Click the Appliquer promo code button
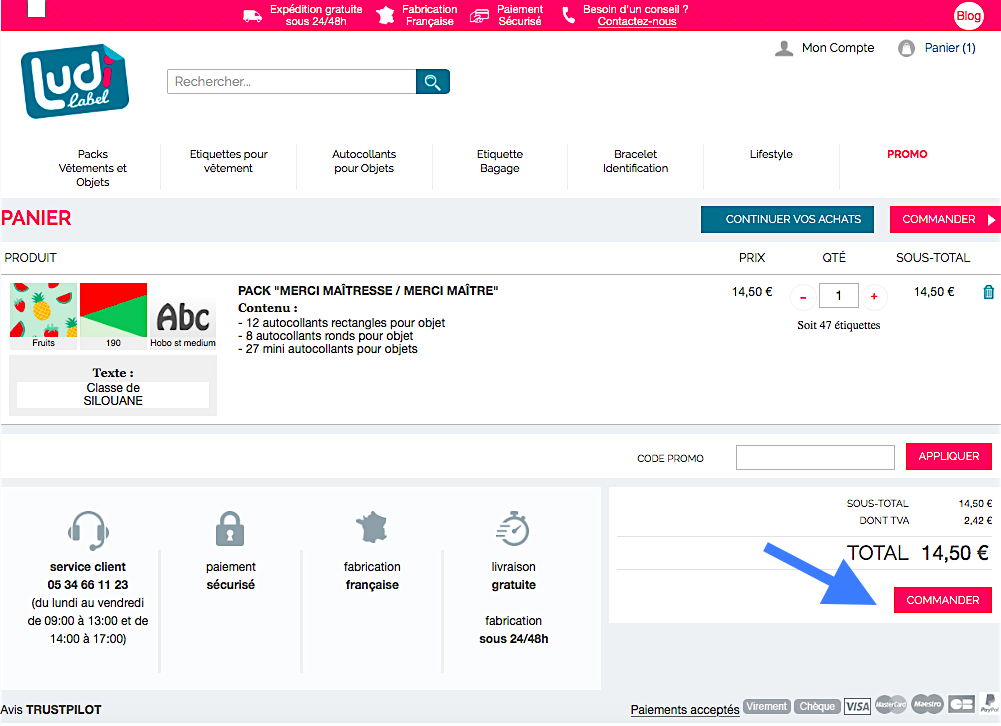 [x=948, y=456]
